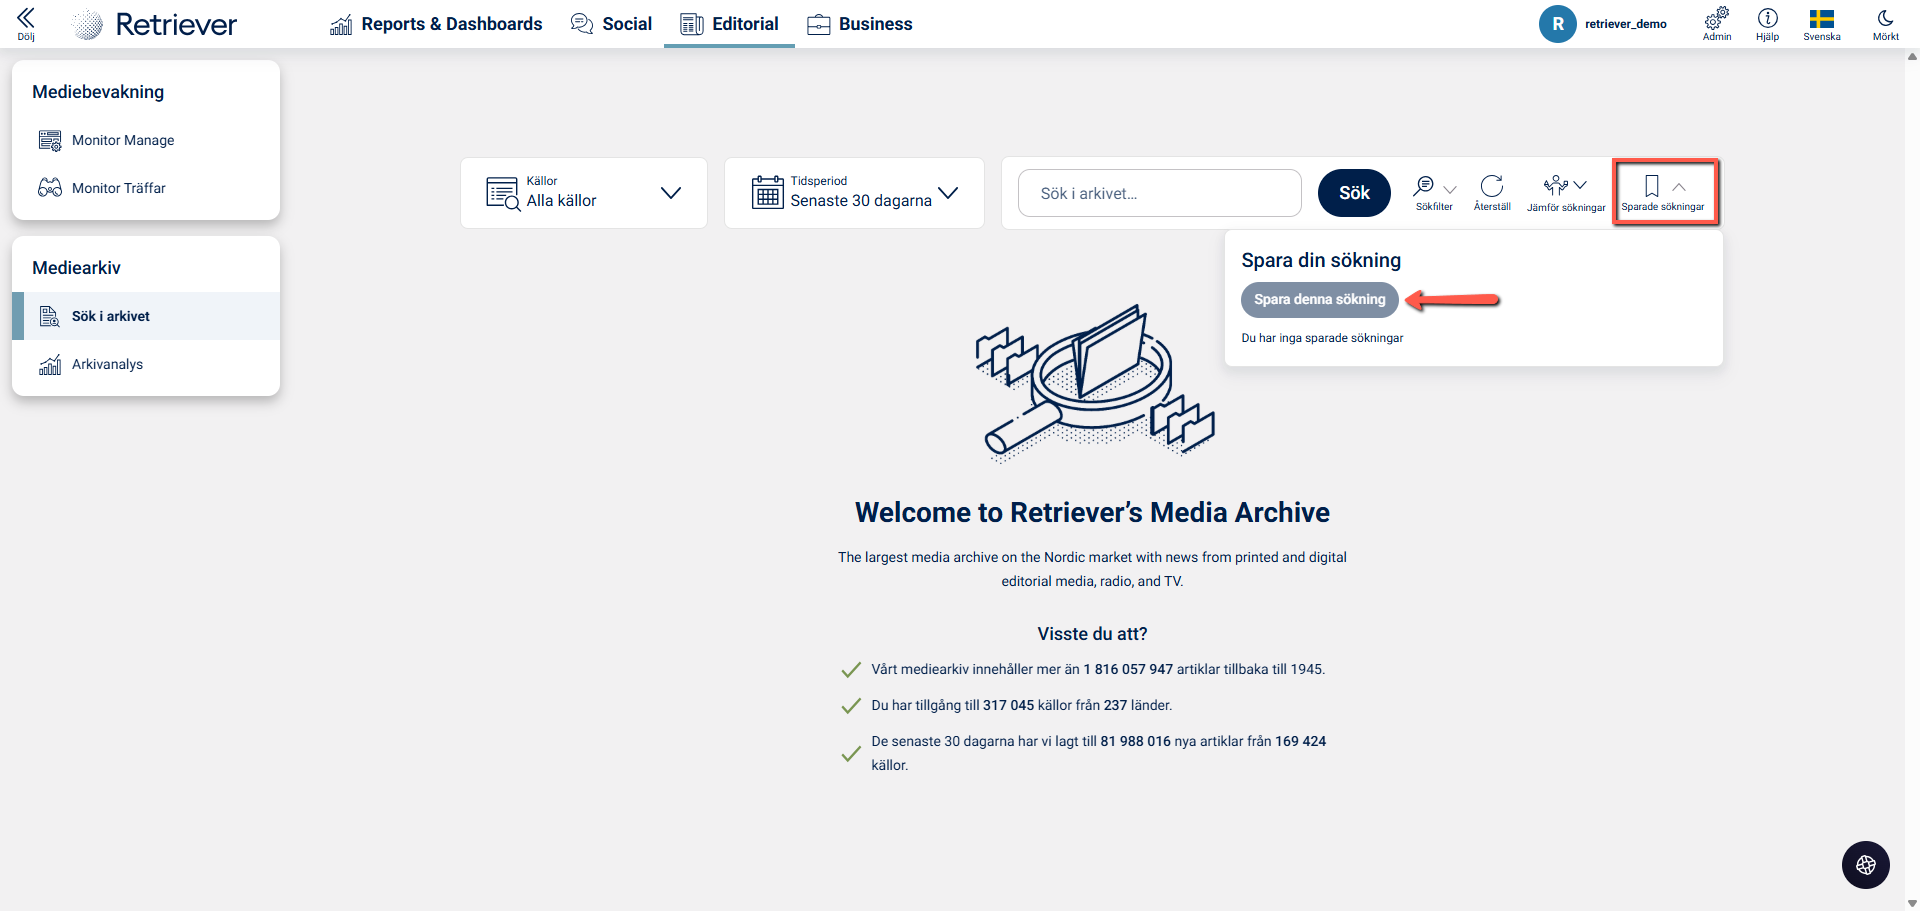Open Monitor Manage in the sidebar
Viewport: 1920px width, 911px height.
[x=146, y=140]
